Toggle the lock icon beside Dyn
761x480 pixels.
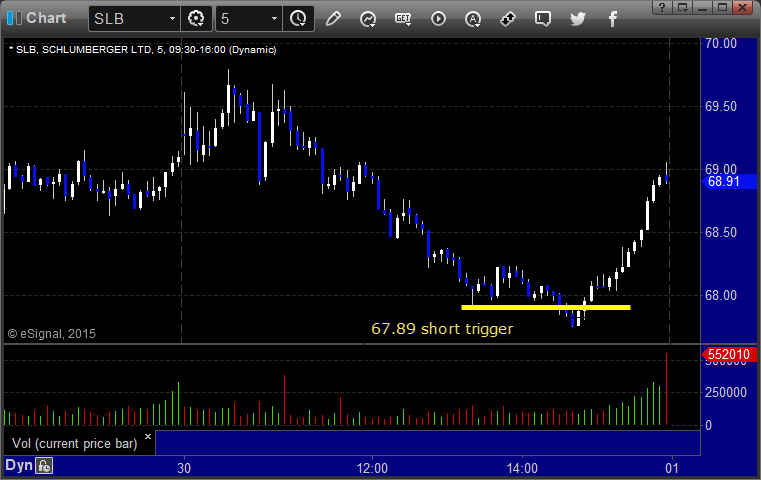(44, 466)
